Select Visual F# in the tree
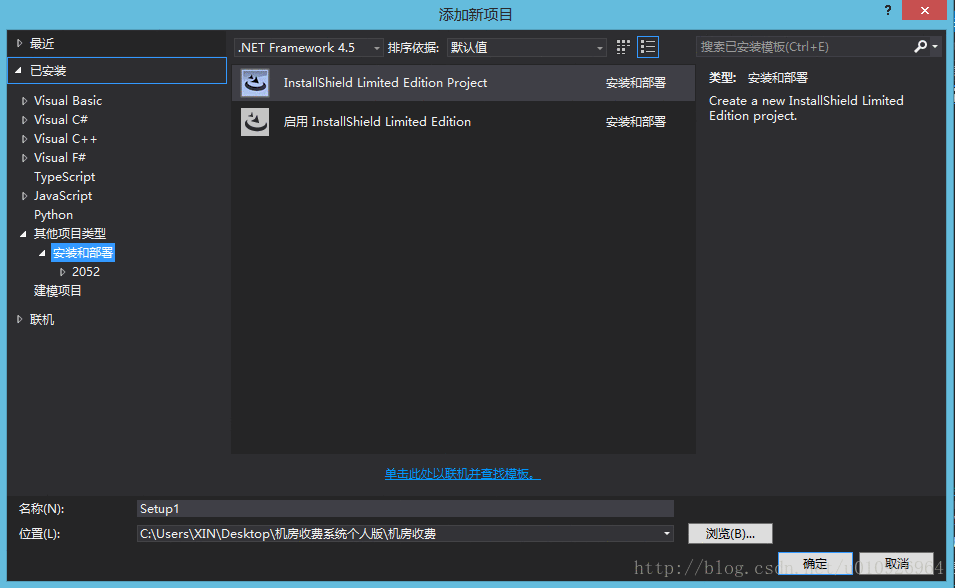 tap(60, 158)
